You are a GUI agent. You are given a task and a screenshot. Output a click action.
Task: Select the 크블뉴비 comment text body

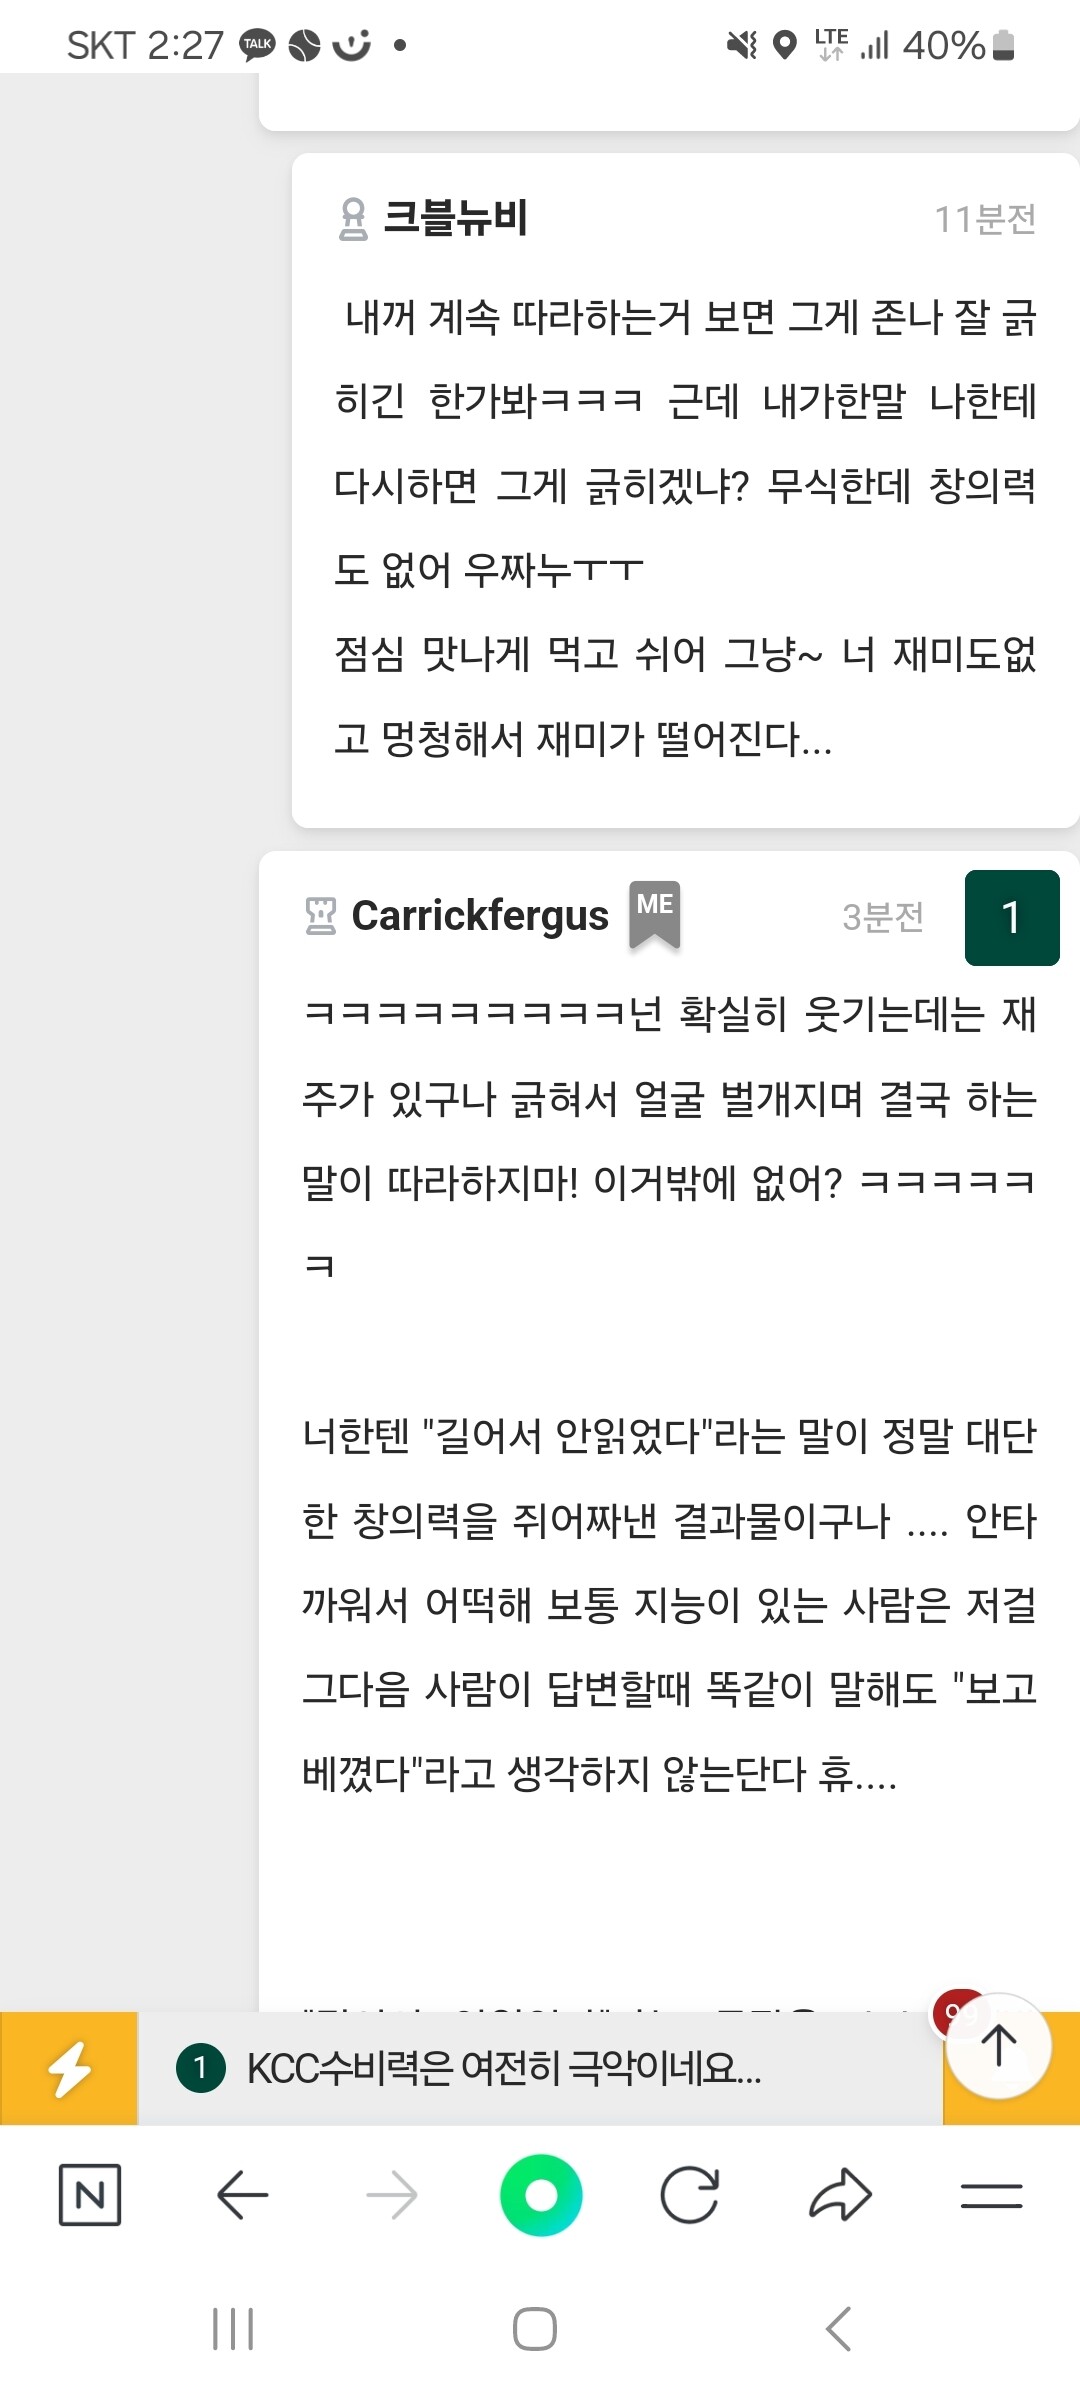point(685,528)
